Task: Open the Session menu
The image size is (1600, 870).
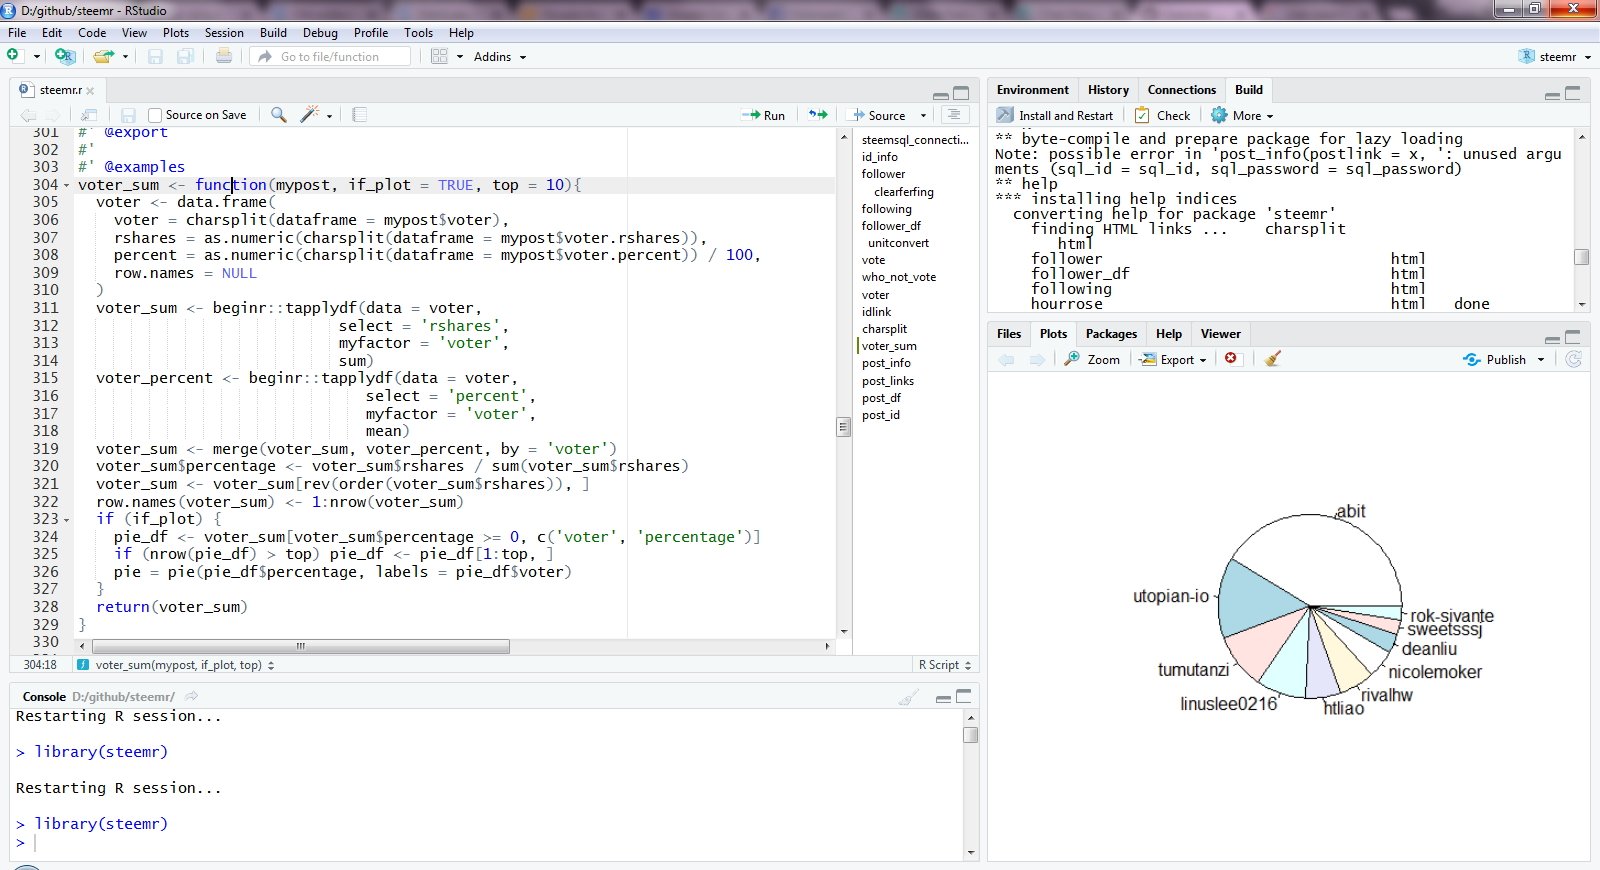Action: 224,33
